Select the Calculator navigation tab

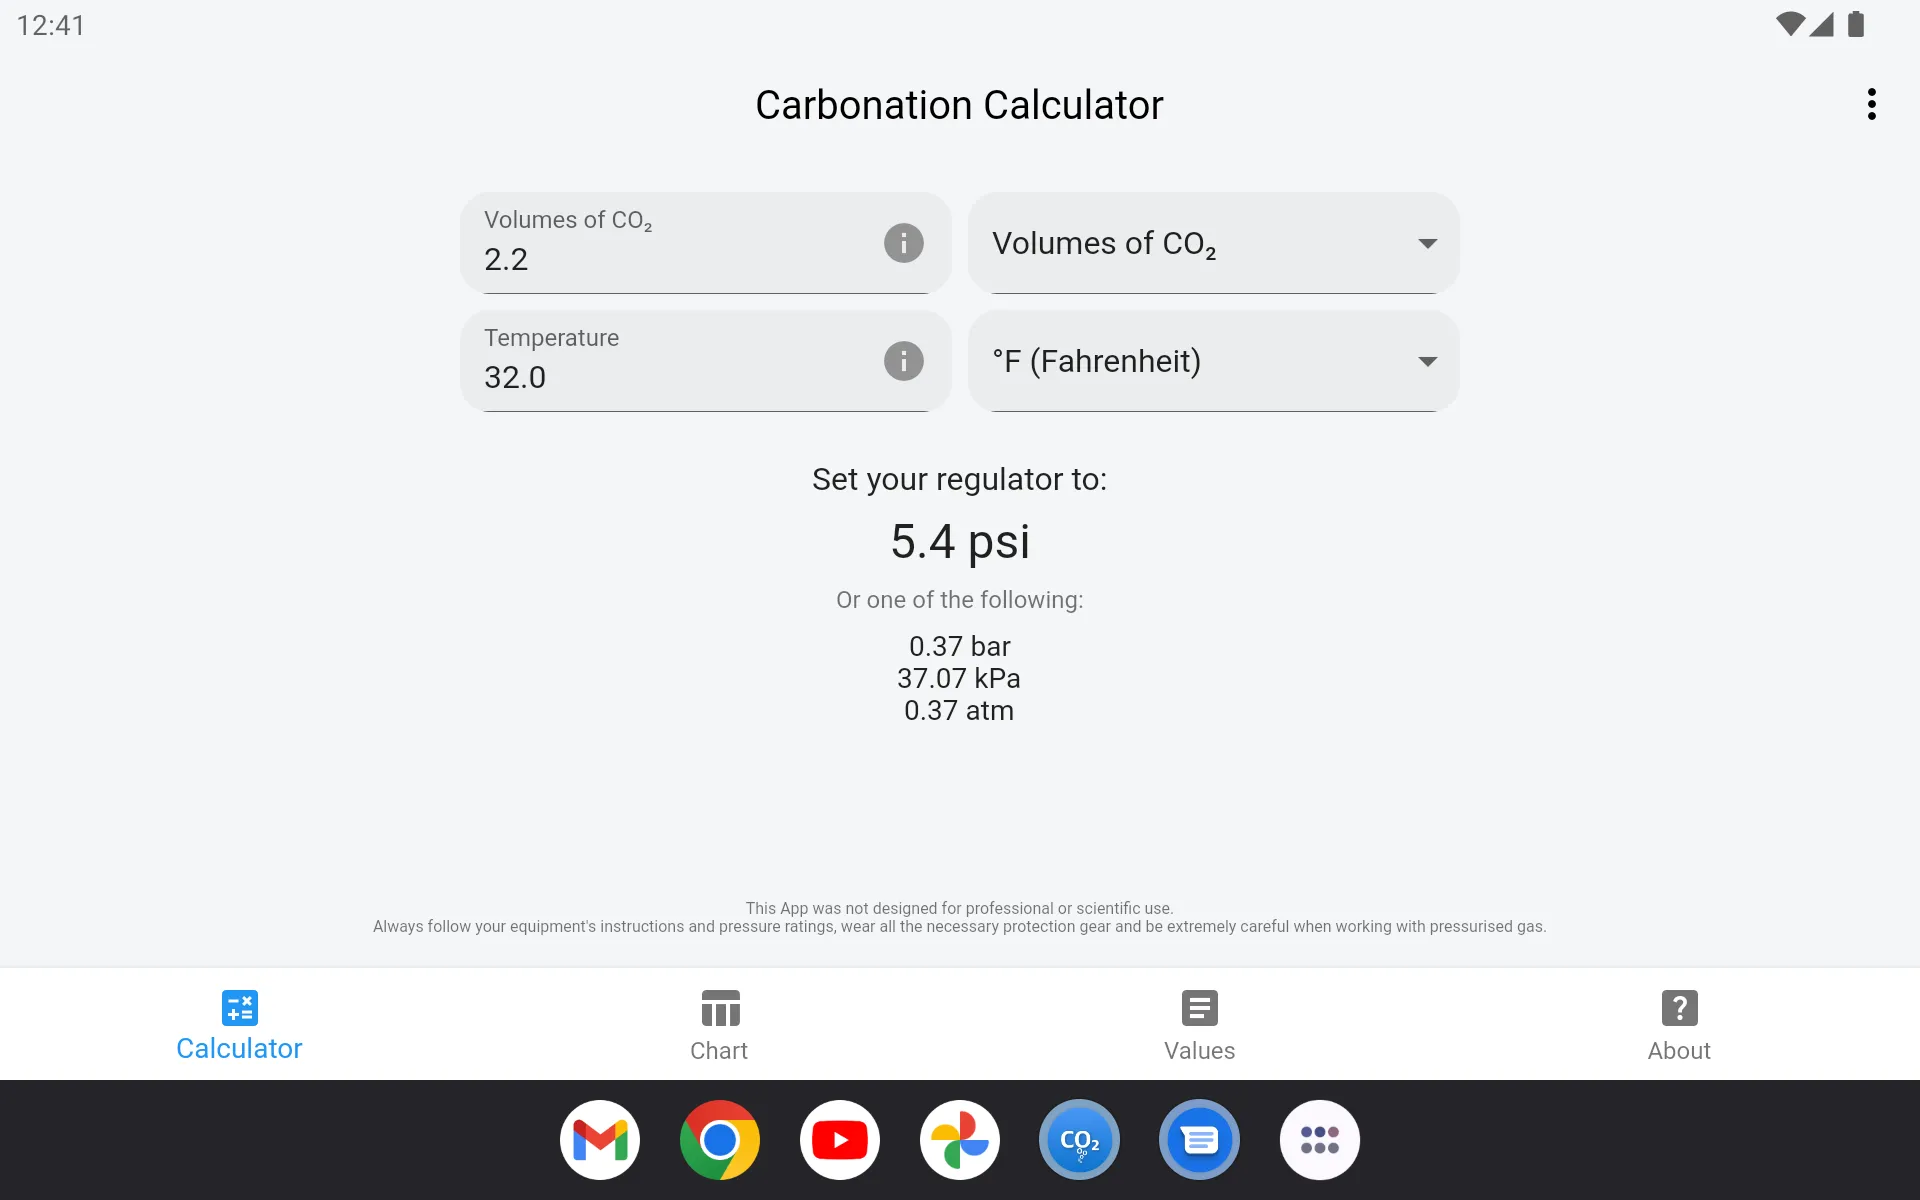point(239,1023)
